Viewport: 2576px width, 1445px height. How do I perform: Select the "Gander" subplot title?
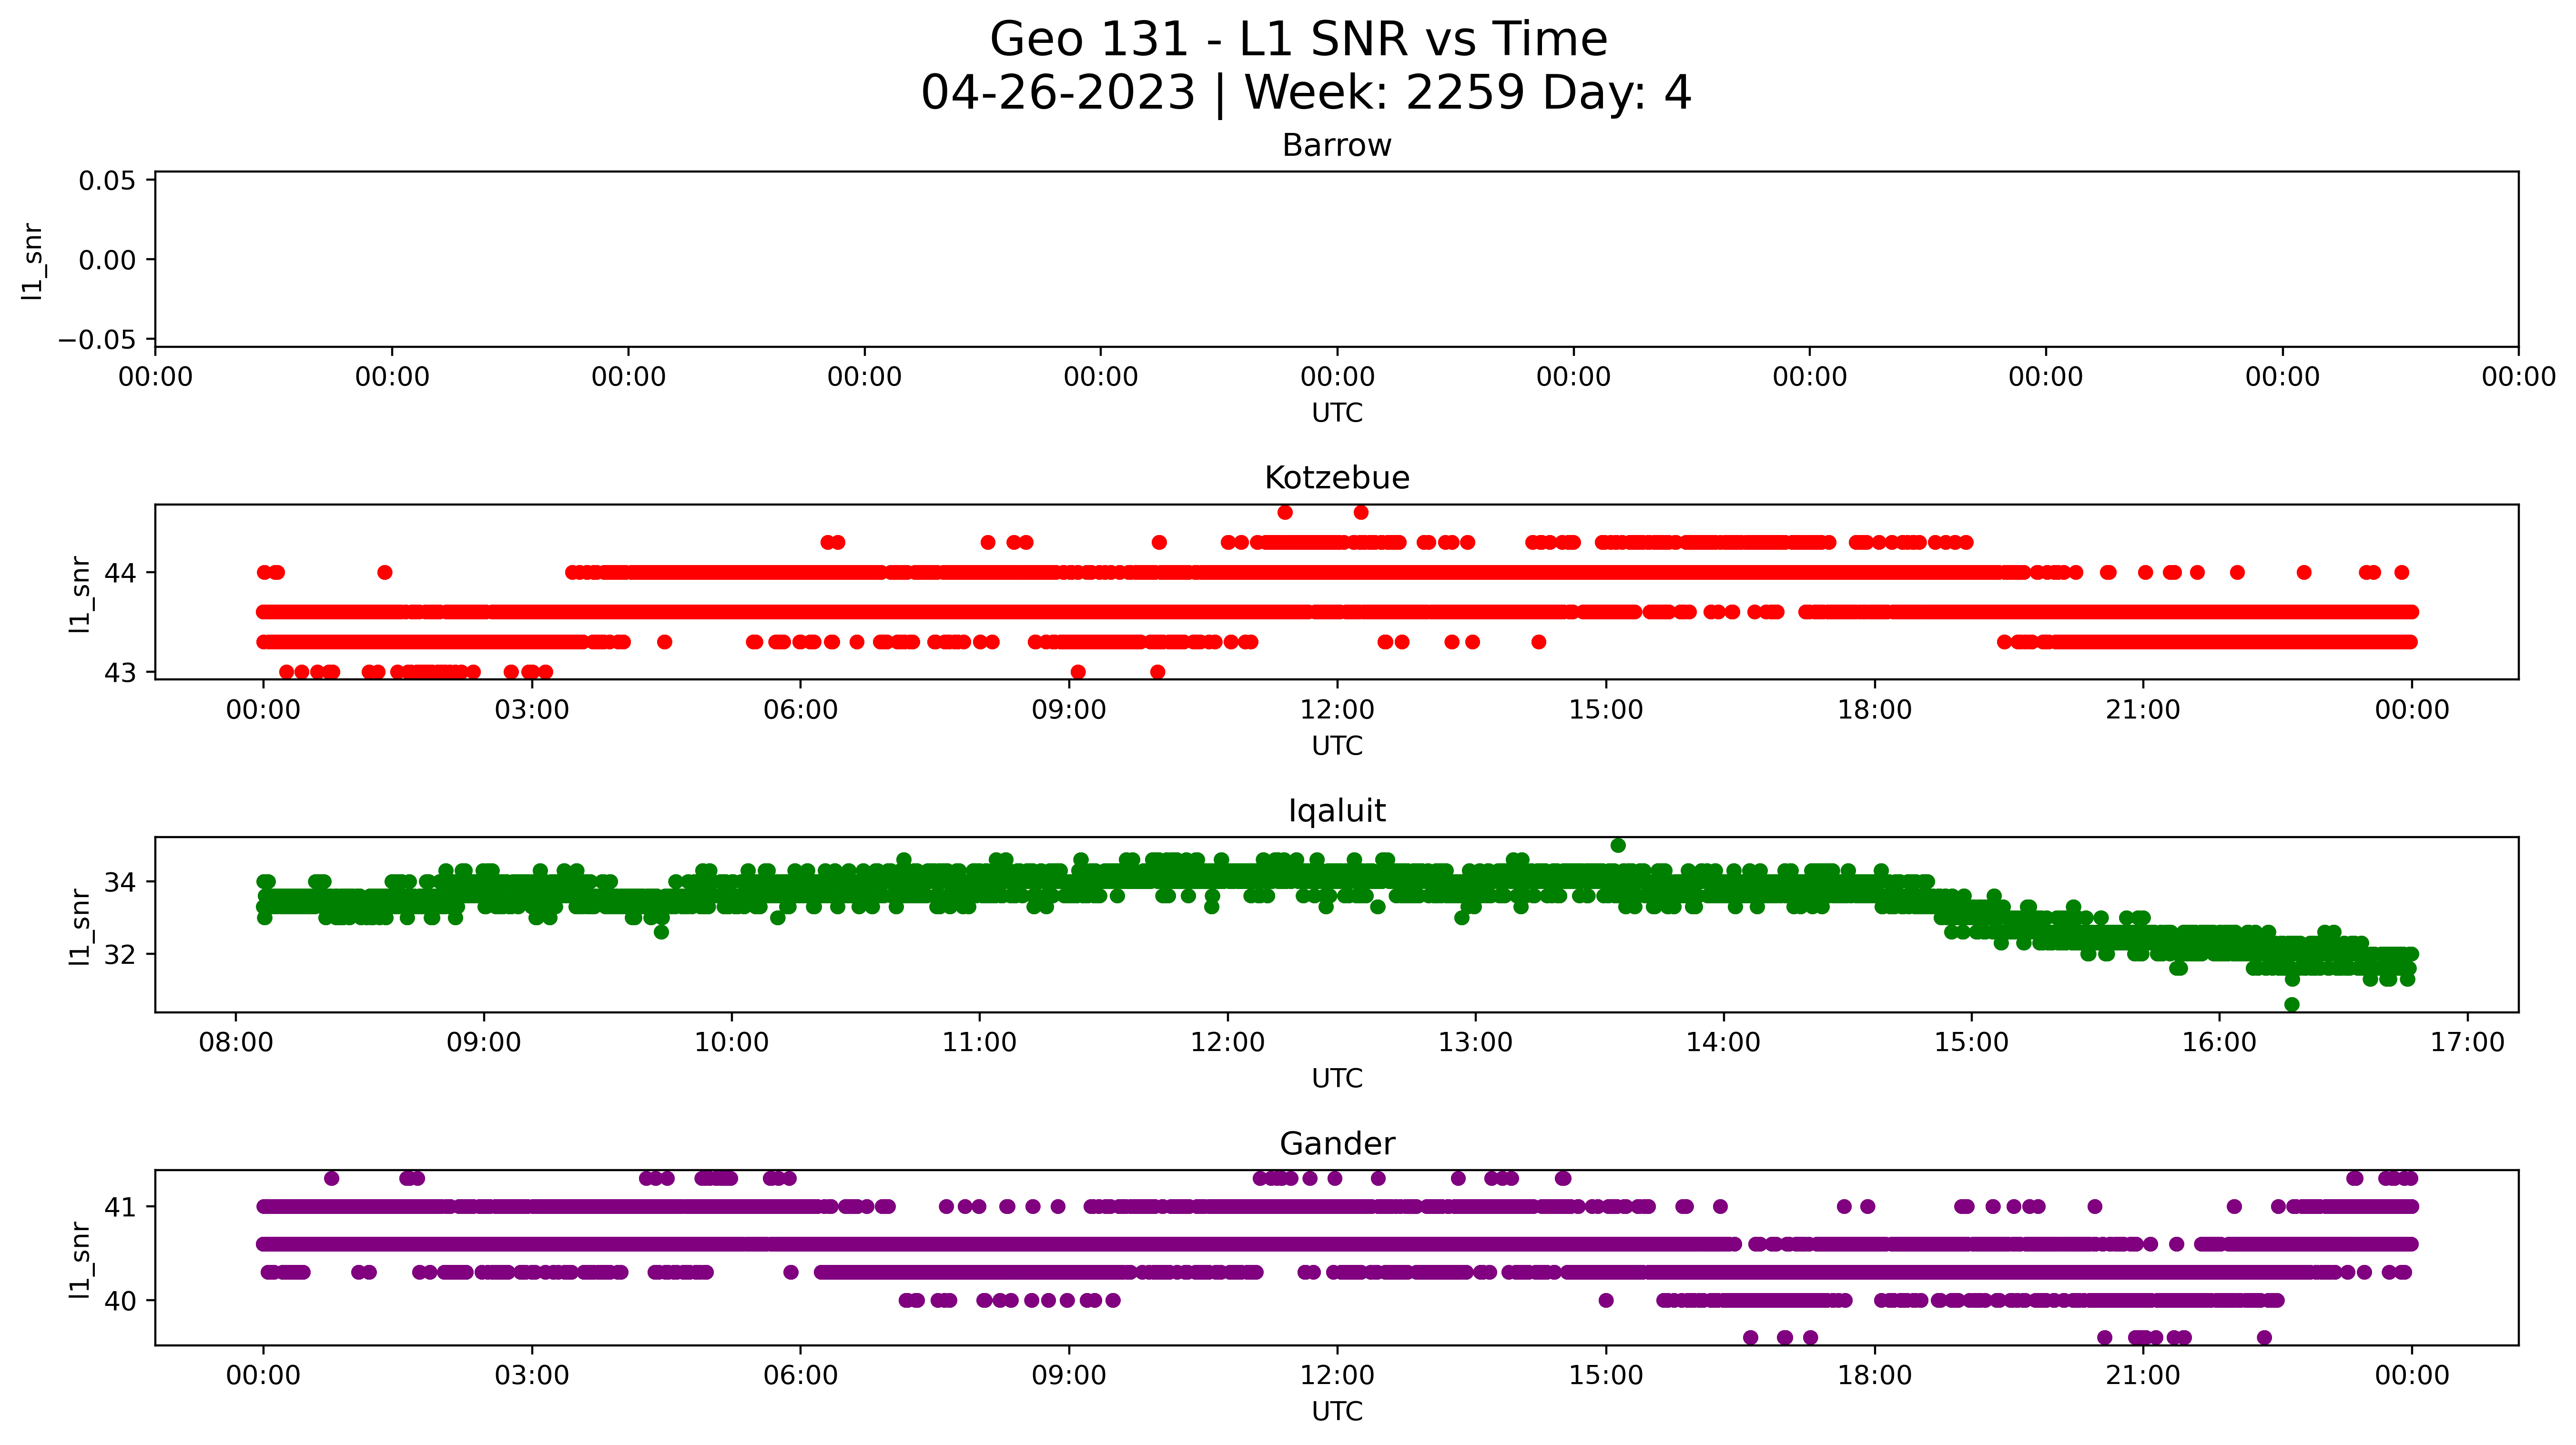pyautogui.click(x=1337, y=1144)
